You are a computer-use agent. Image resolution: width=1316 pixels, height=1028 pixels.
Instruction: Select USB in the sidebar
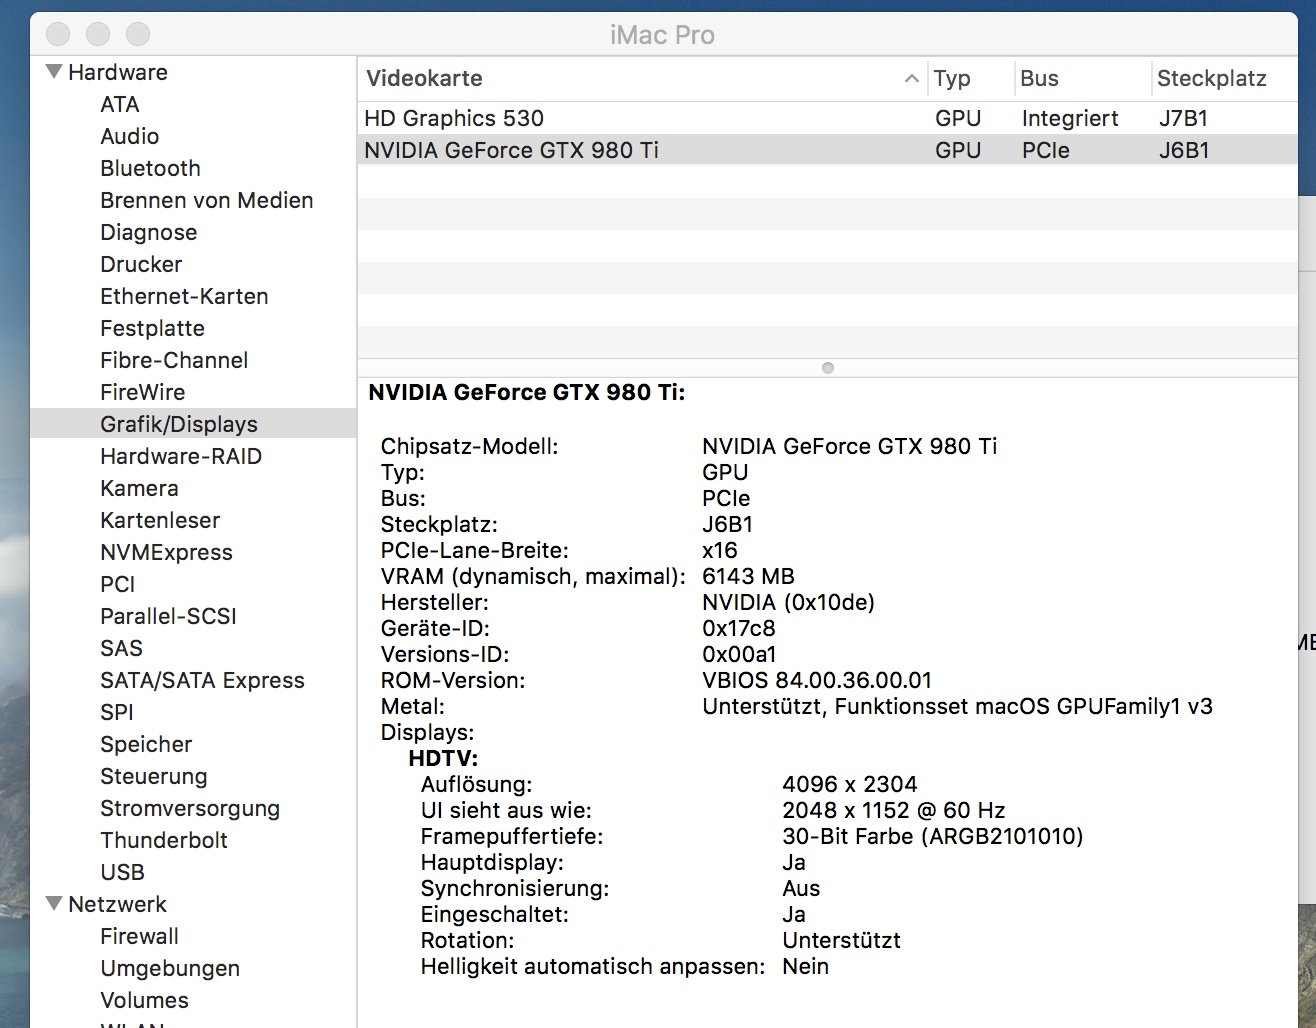(x=122, y=872)
